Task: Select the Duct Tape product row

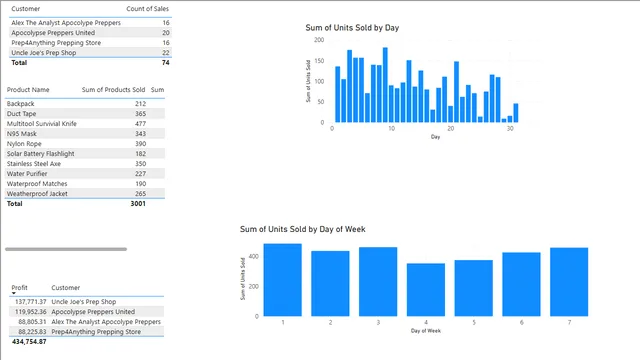Action: click(x=85, y=113)
